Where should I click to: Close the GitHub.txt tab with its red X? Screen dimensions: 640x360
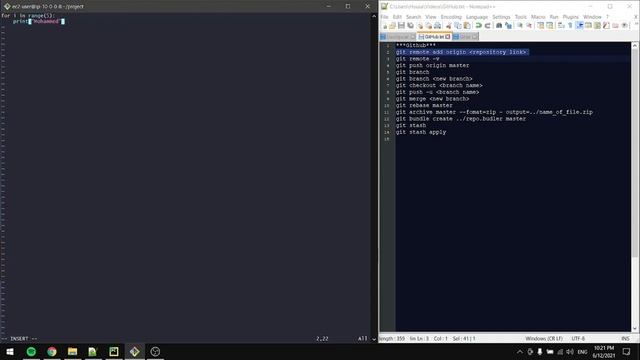tap(448, 37)
